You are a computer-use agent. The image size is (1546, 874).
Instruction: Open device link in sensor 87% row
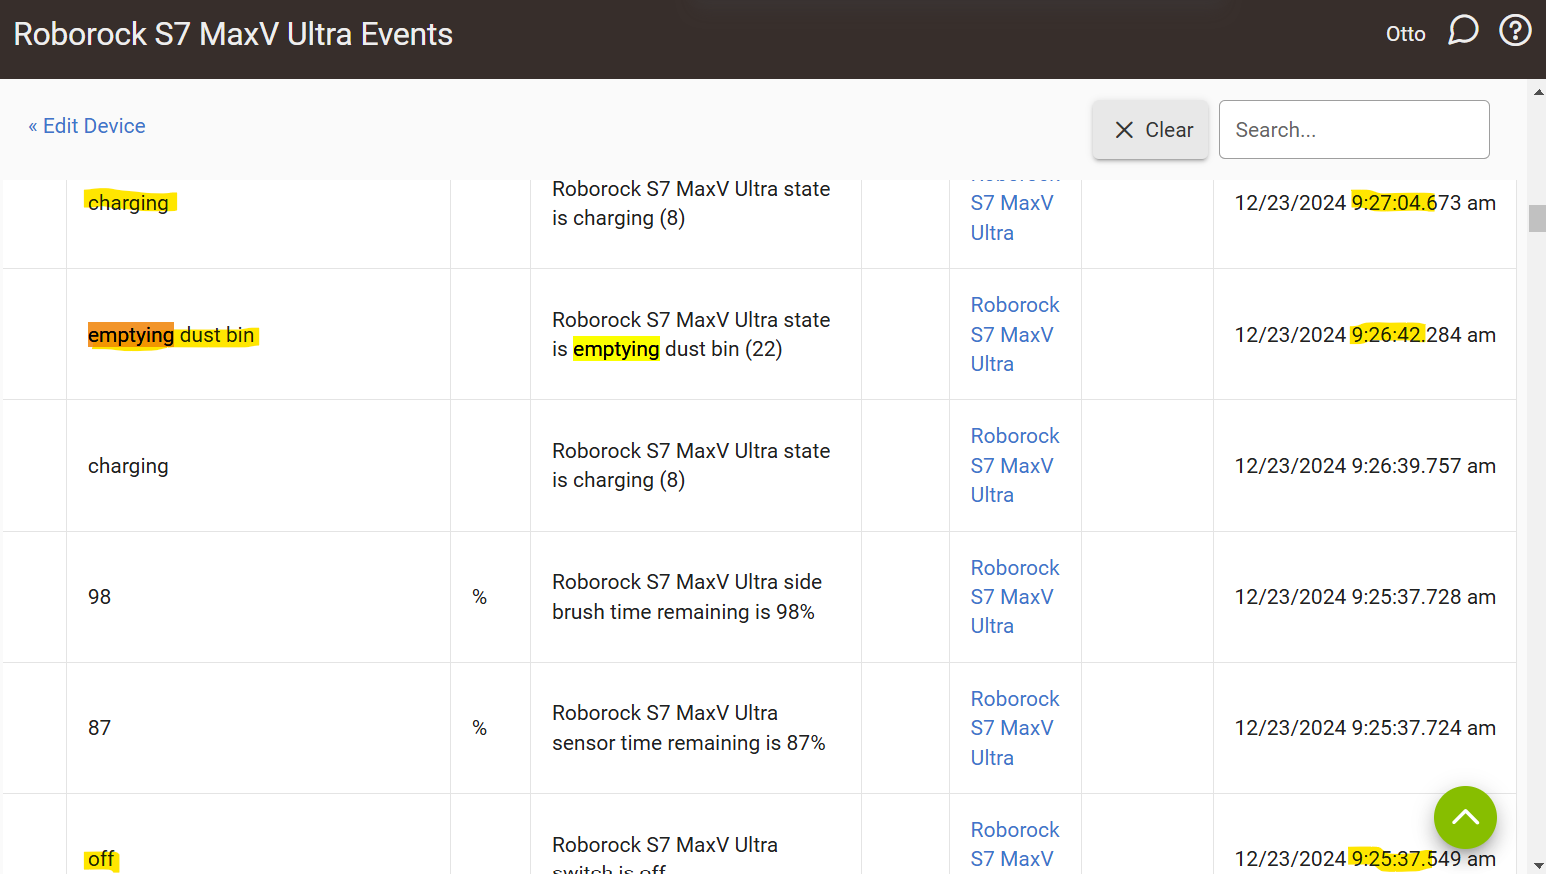click(x=1014, y=728)
